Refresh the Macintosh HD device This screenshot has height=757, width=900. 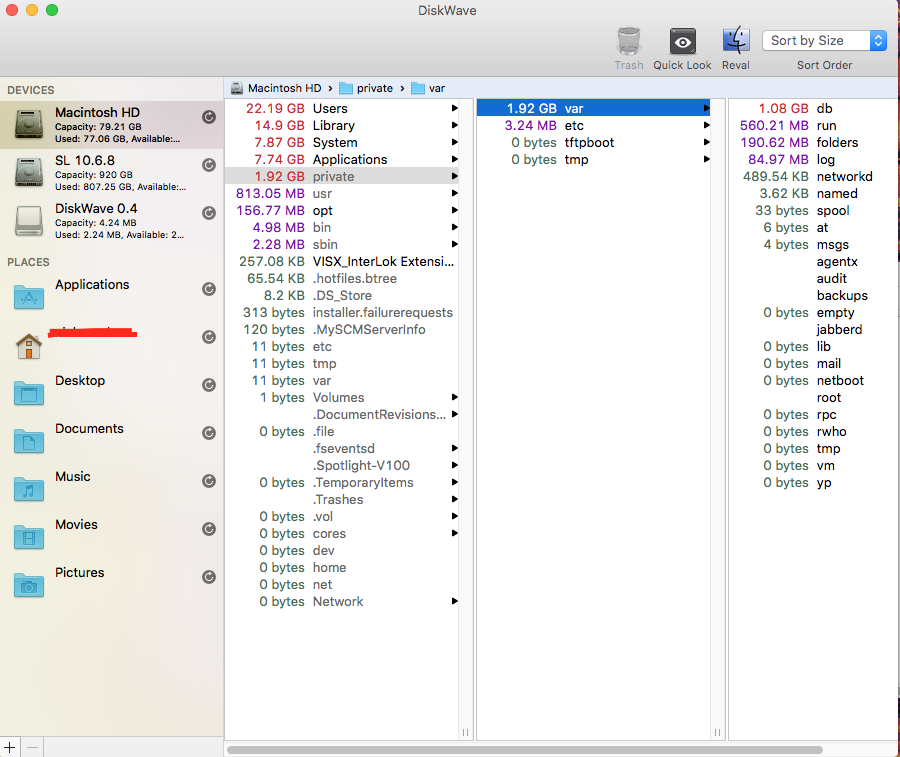209,117
